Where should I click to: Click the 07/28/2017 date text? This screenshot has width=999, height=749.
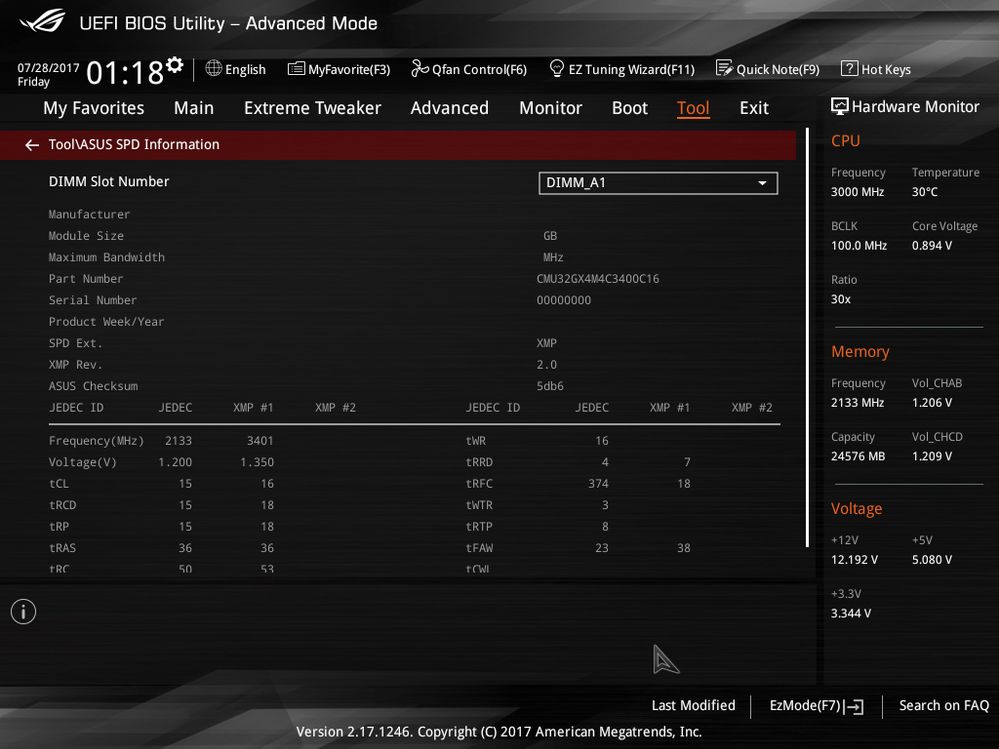[48, 68]
